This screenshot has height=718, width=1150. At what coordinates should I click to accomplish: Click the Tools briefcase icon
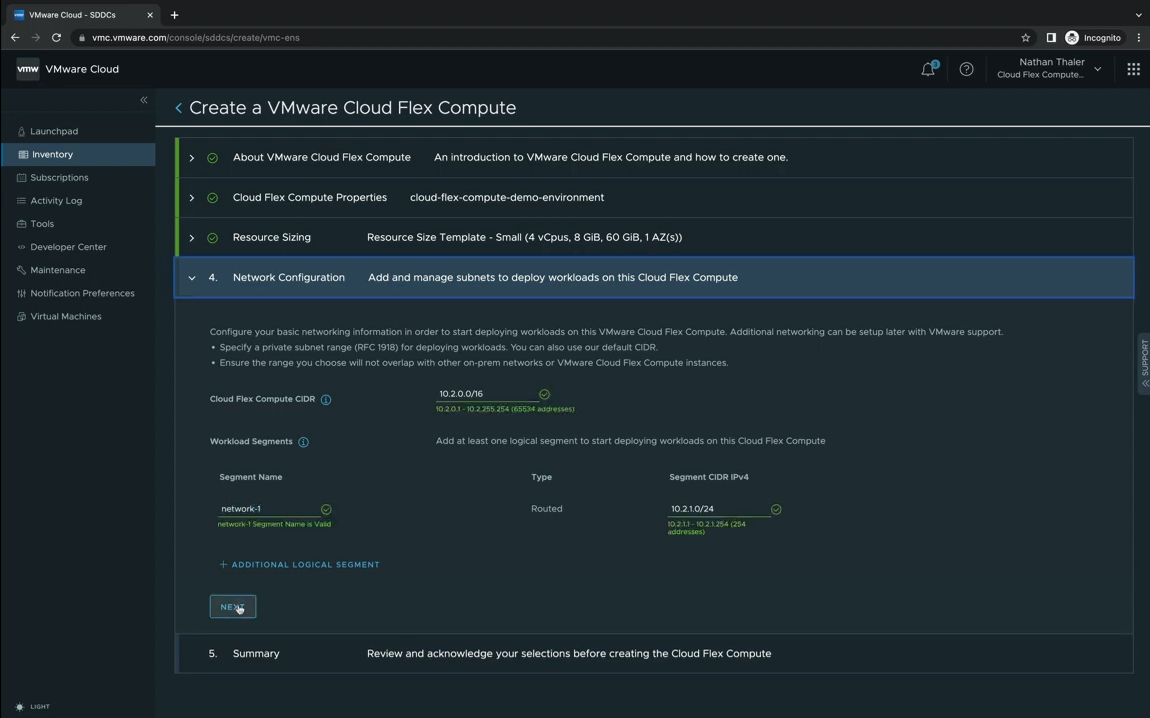pos(21,224)
